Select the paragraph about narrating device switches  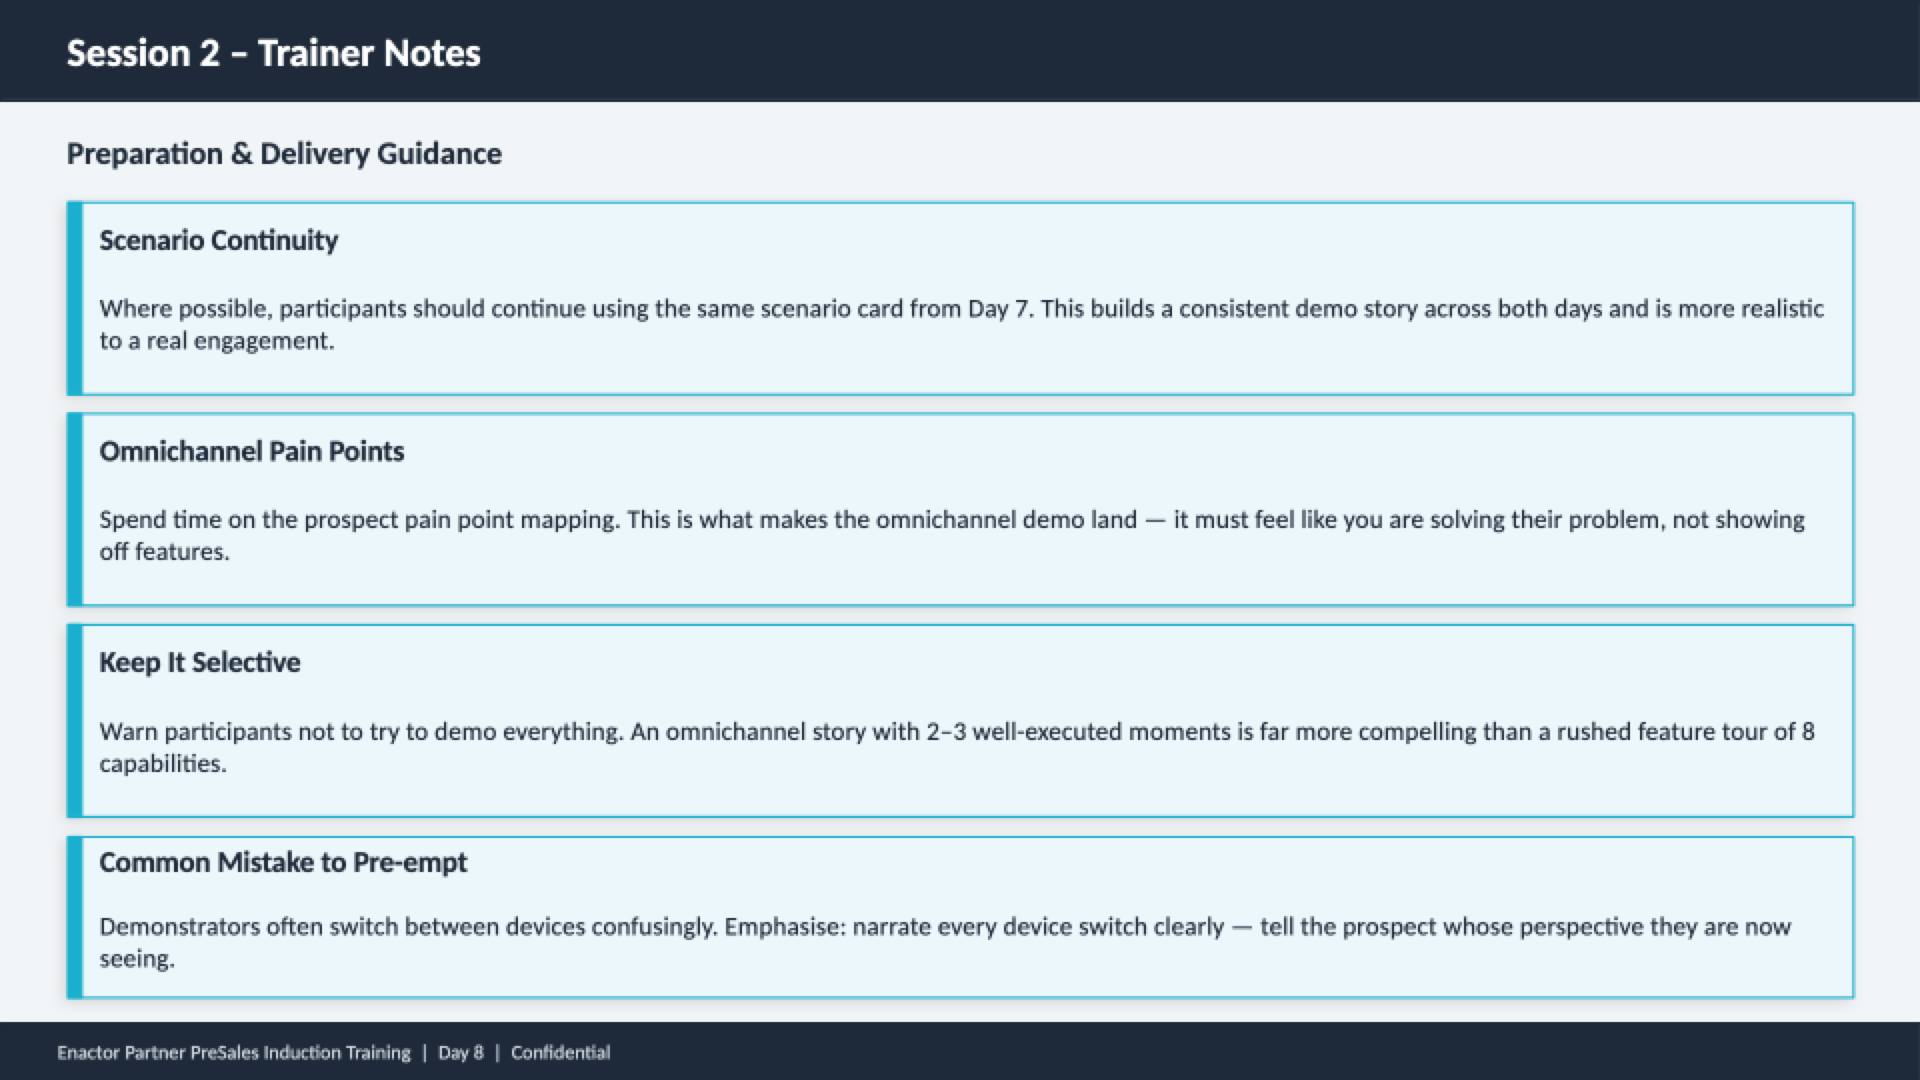[944, 942]
